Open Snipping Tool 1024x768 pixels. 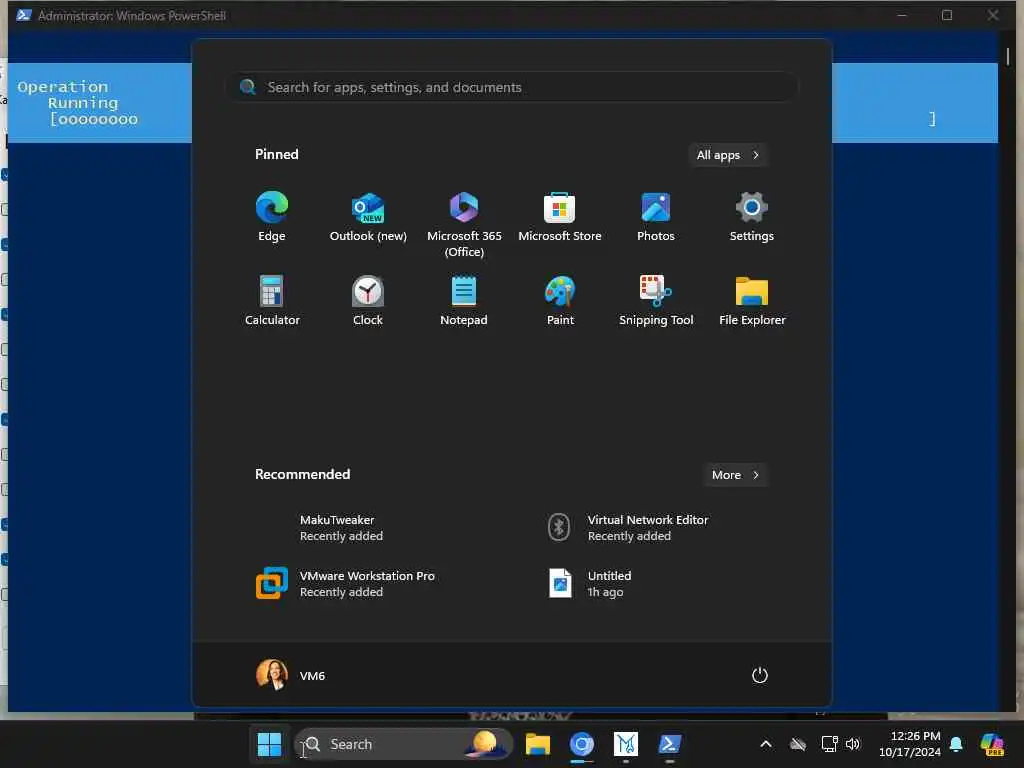[656, 301]
